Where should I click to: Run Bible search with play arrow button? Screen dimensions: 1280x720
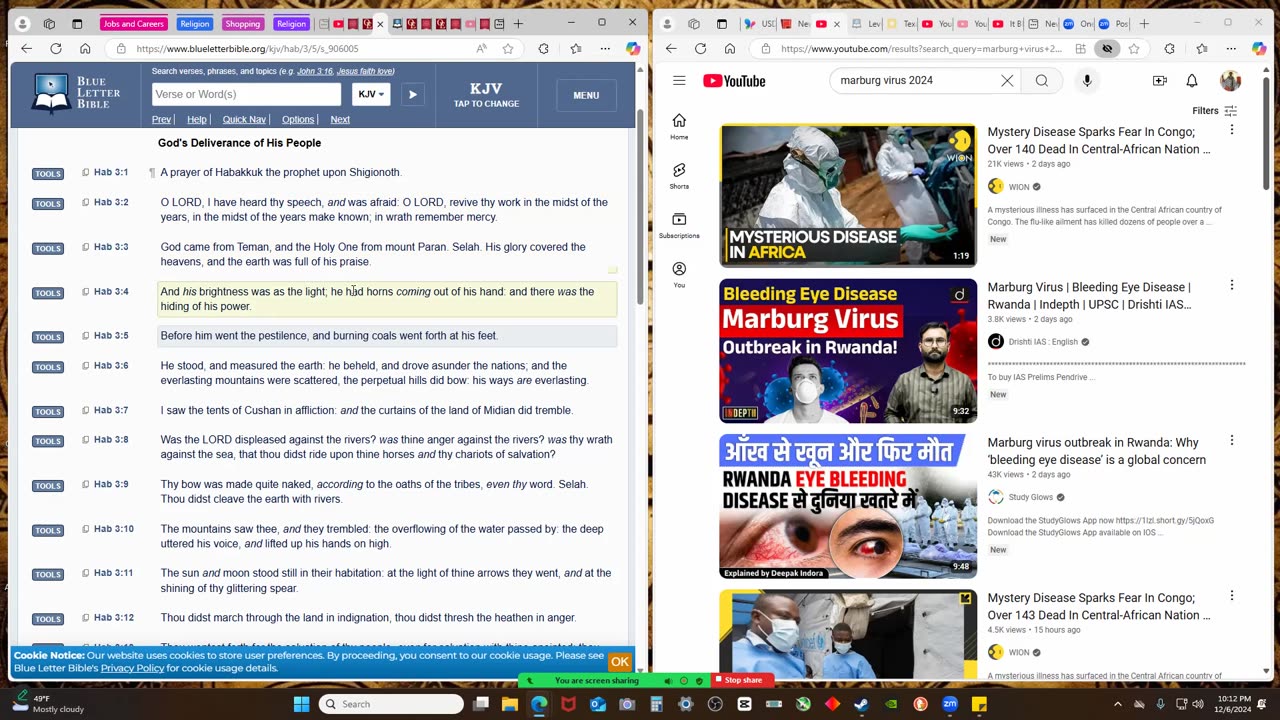[x=412, y=94]
